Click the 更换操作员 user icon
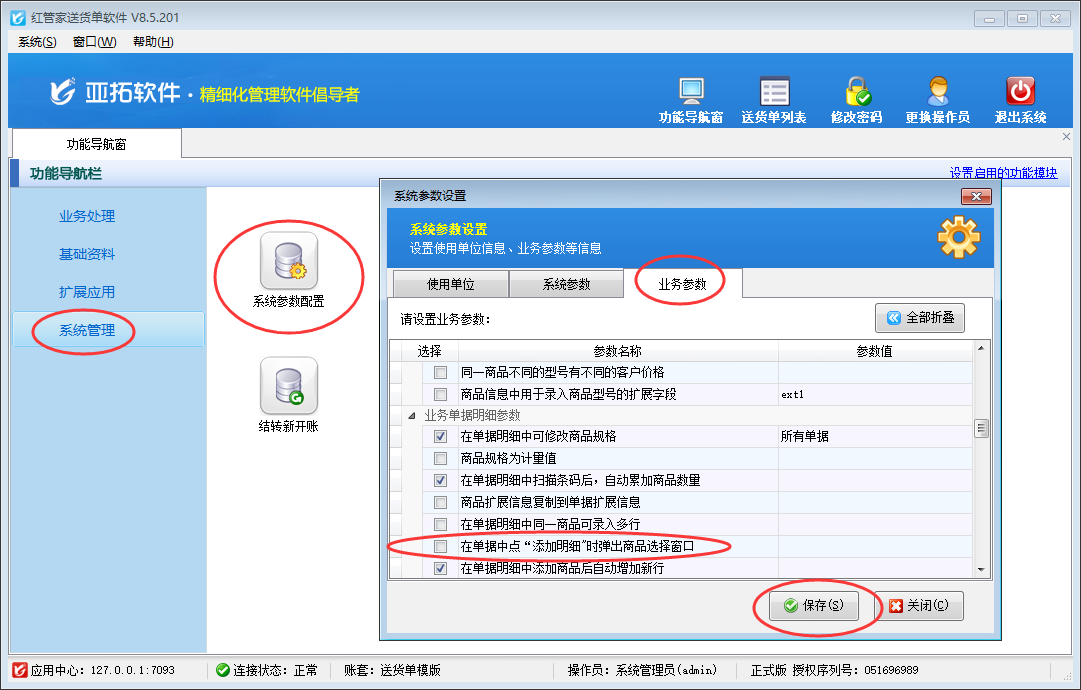 click(937, 92)
